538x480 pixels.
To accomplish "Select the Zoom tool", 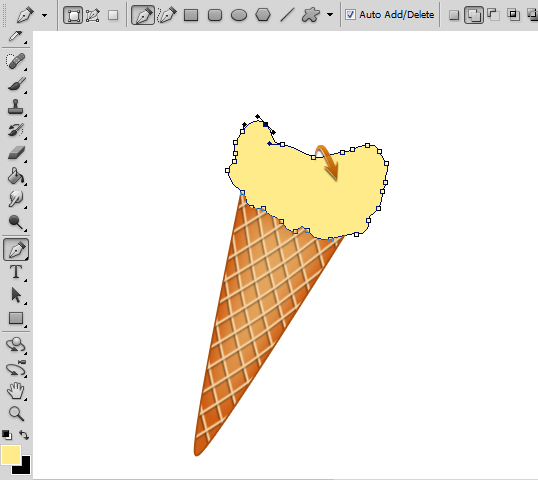I will [15, 414].
